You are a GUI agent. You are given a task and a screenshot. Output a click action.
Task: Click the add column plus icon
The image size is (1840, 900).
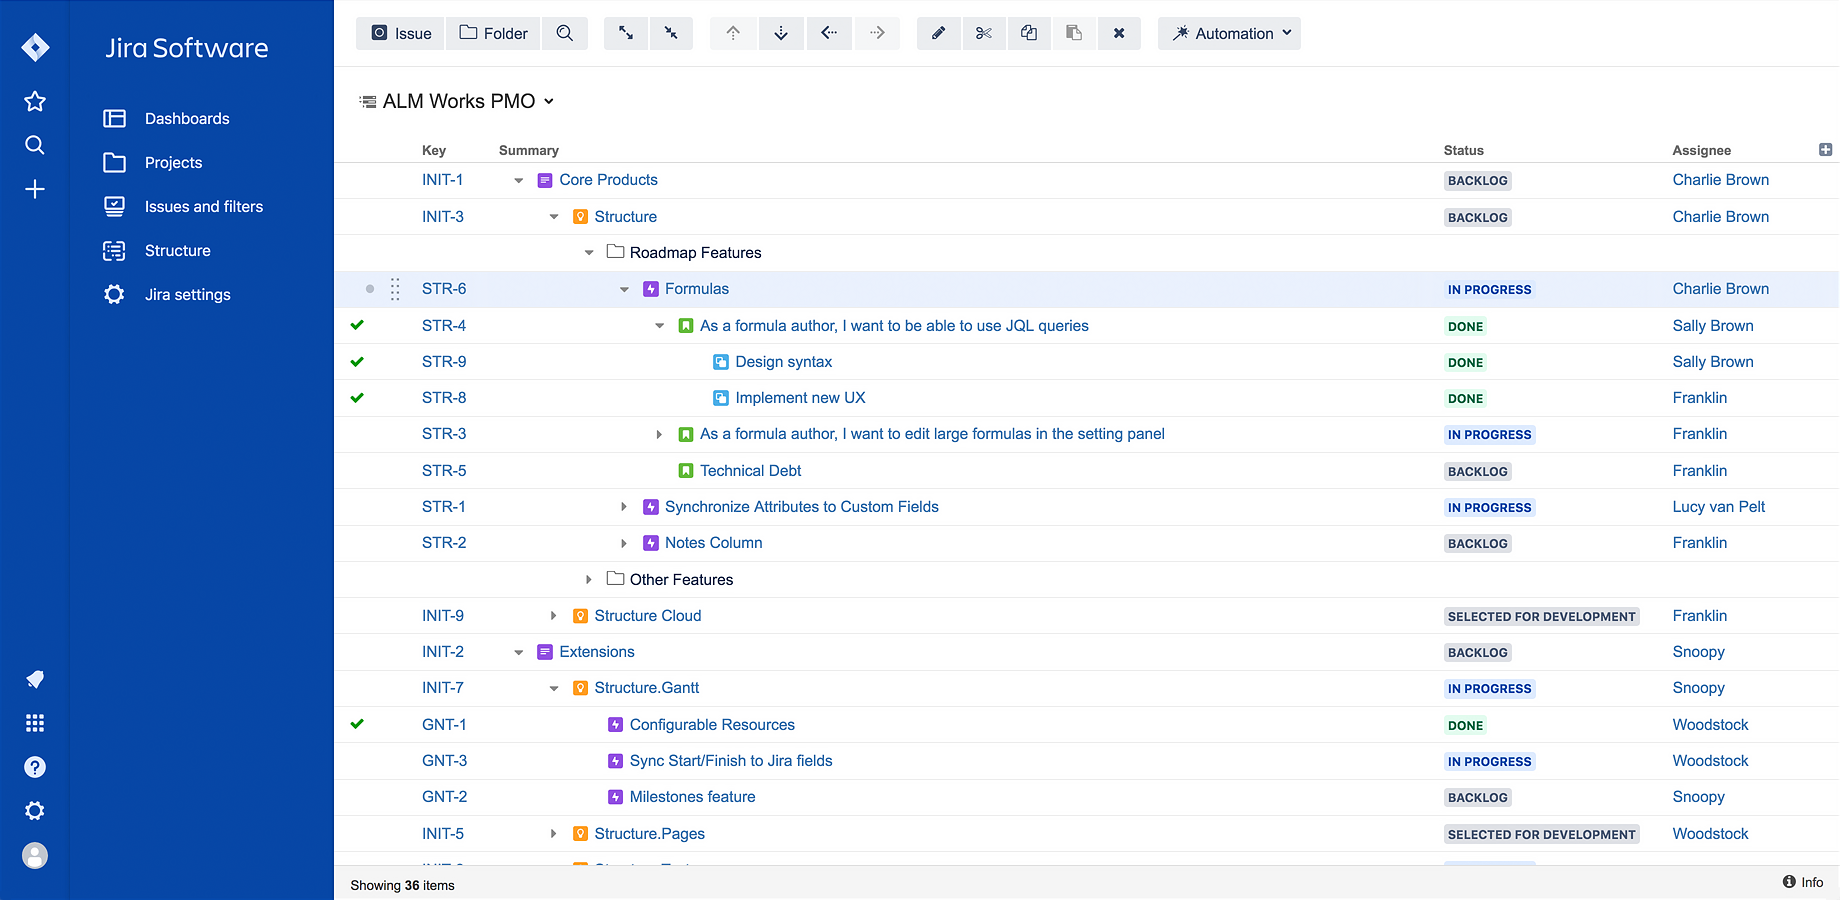coord(1826,149)
